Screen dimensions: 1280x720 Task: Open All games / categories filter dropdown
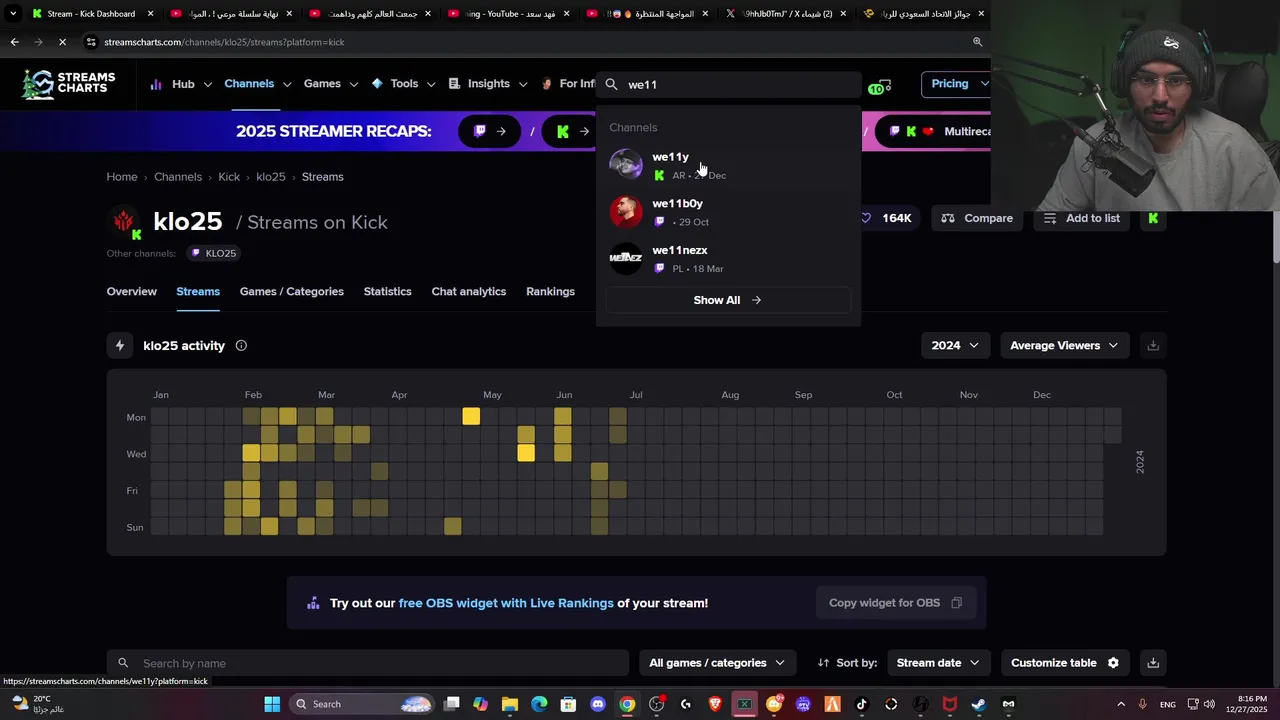coord(717,663)
